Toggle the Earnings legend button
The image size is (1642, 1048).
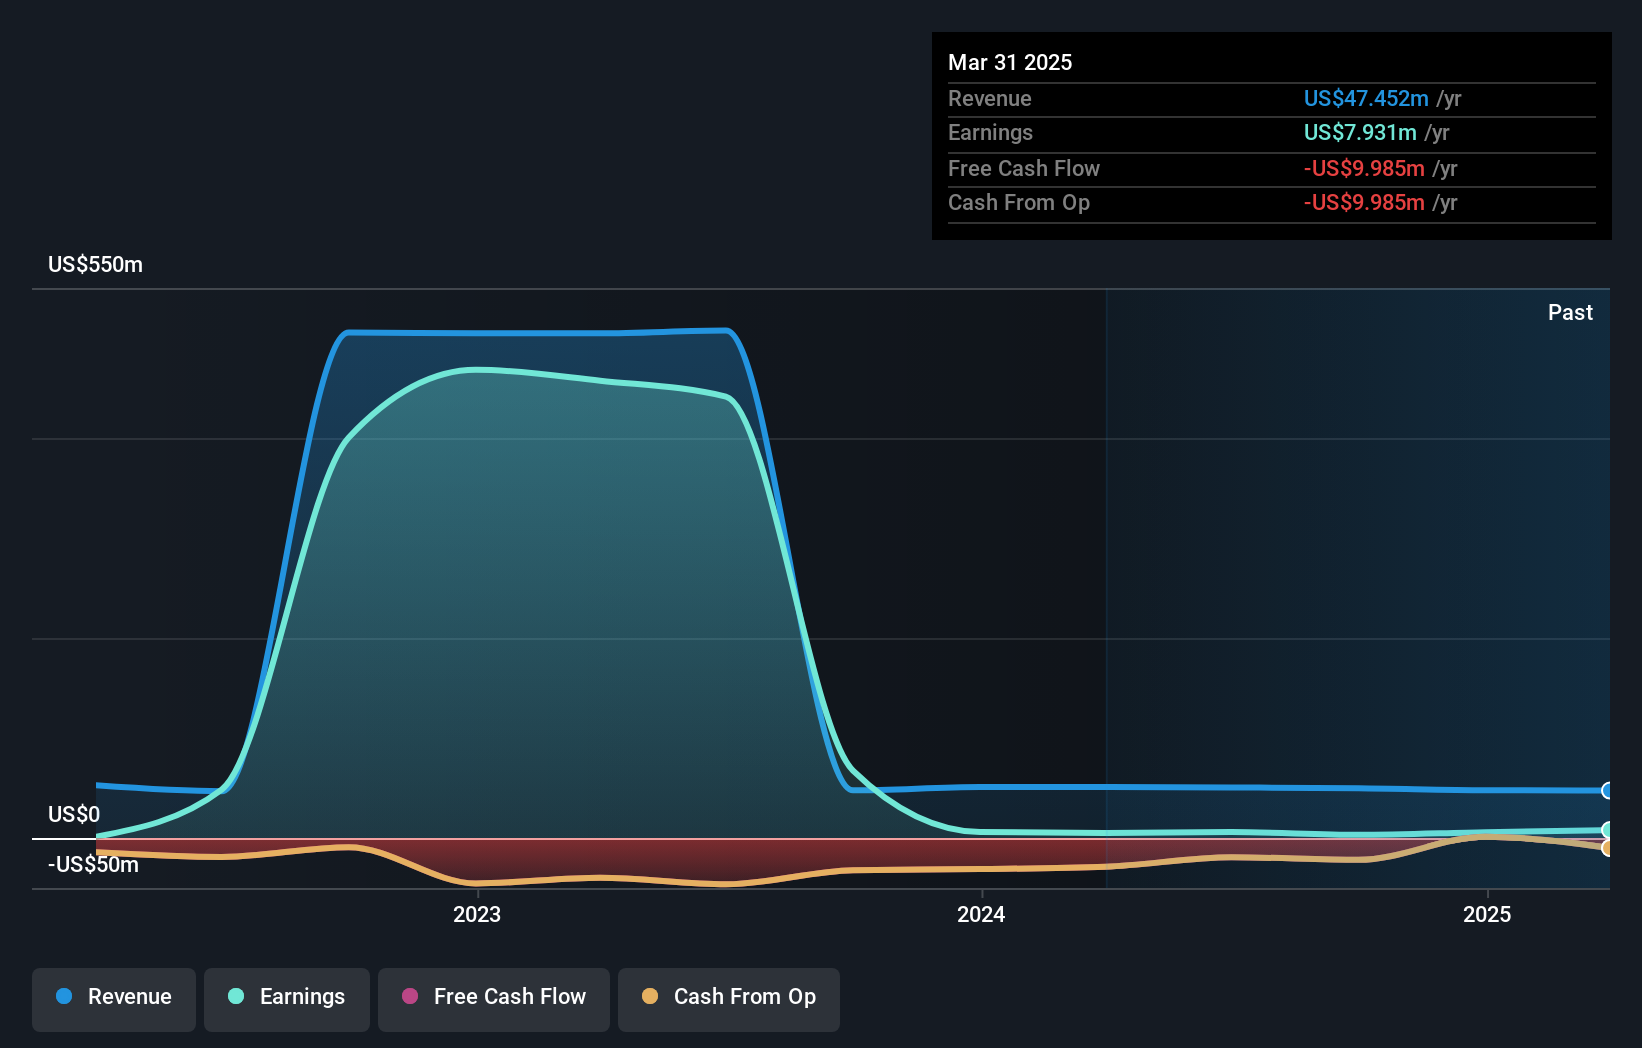(x=287, y=999)
